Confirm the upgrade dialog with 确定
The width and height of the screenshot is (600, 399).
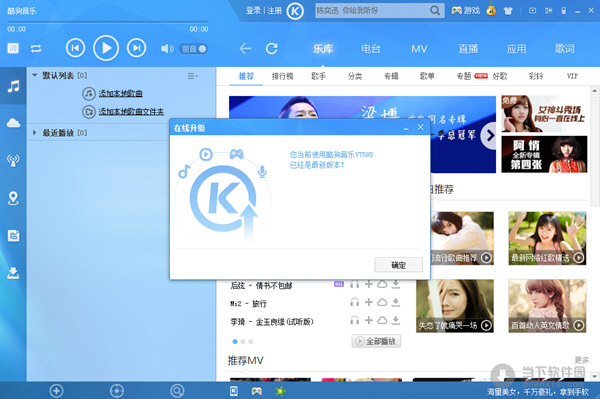[x=398, y=265]
